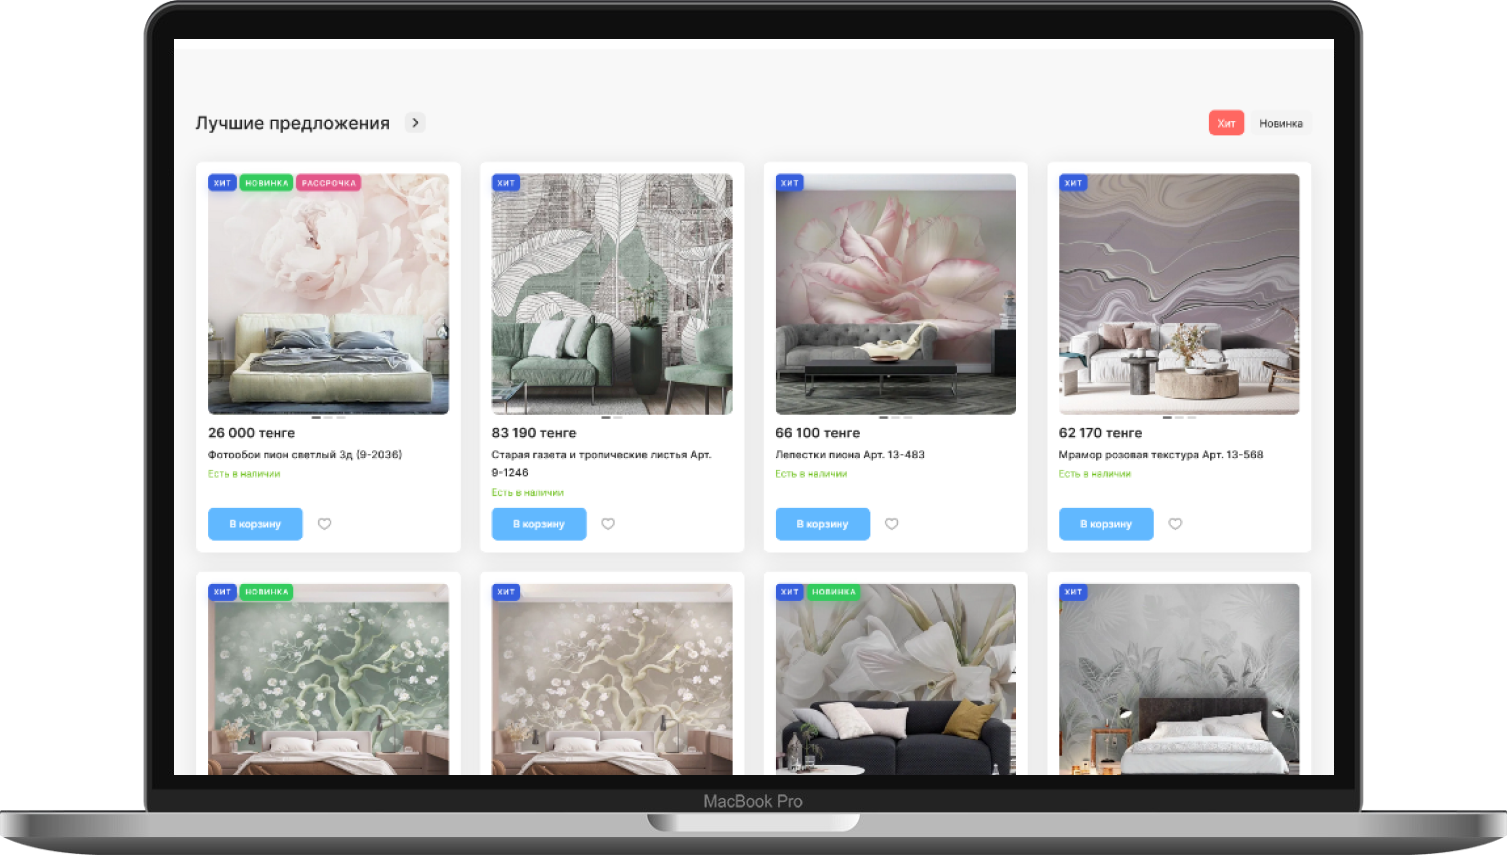Open the pink marble texture wallpaper image
The image size is (1507, 855).
[x=1179, y=294]
